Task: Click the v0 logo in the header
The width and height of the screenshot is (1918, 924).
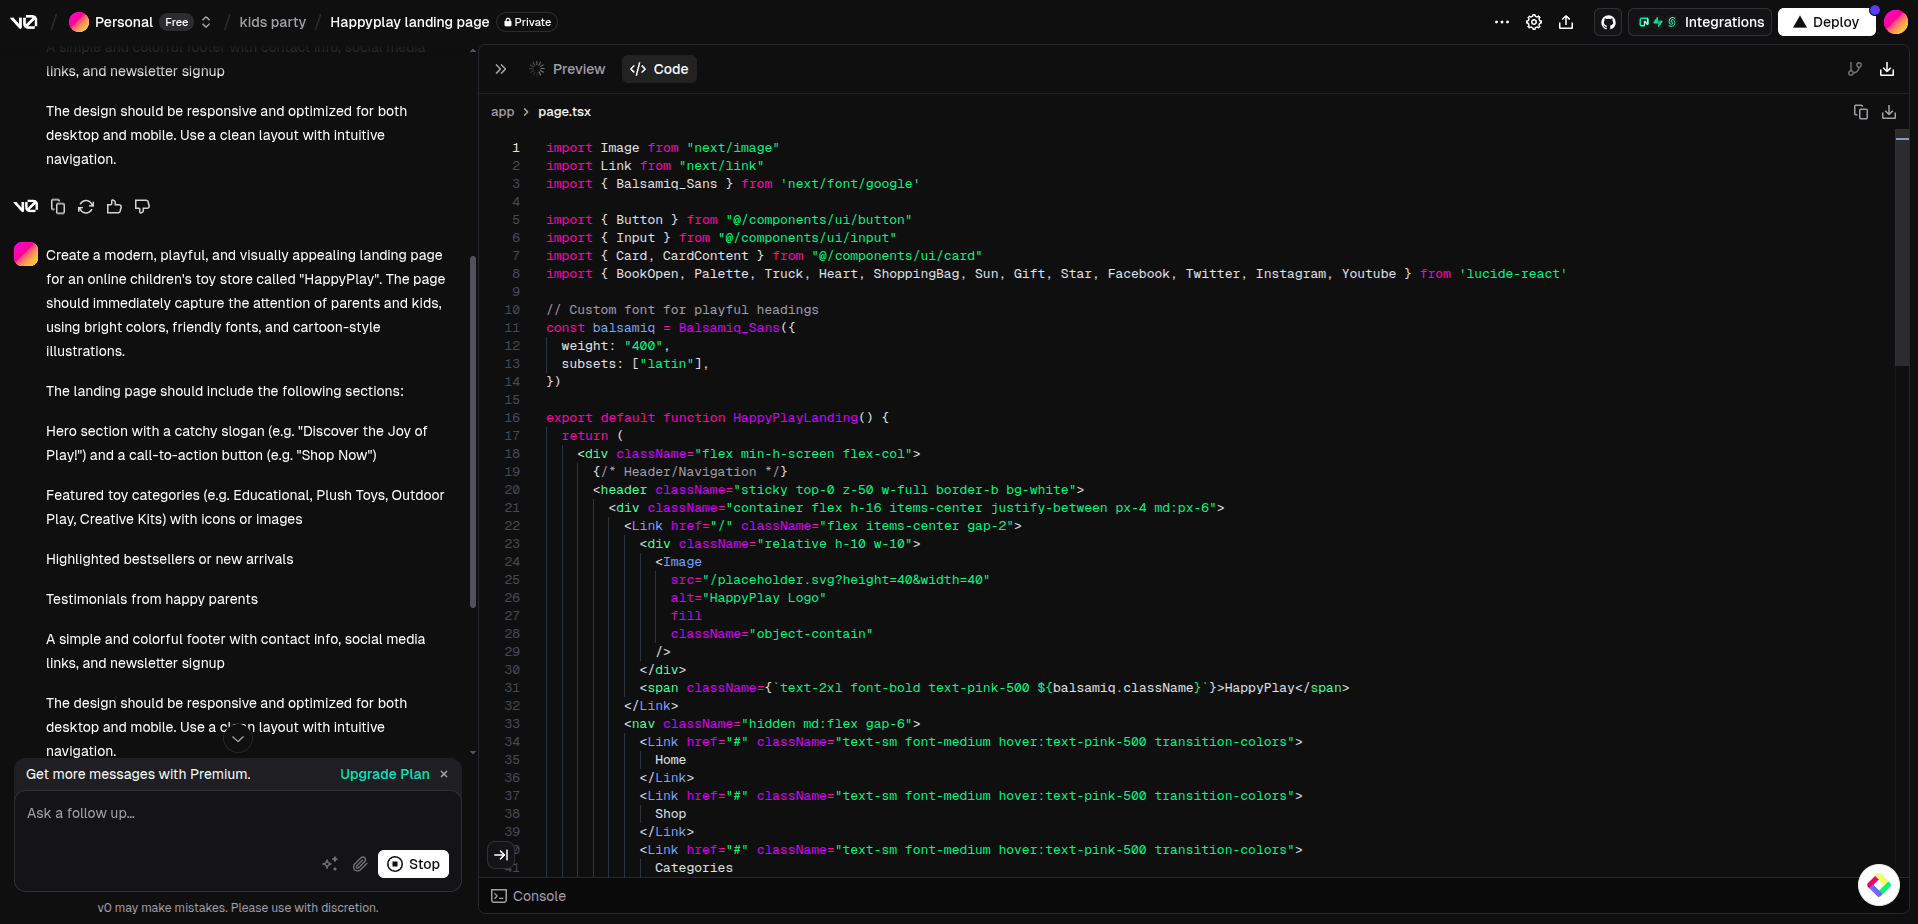Action: tap(24, 22)
